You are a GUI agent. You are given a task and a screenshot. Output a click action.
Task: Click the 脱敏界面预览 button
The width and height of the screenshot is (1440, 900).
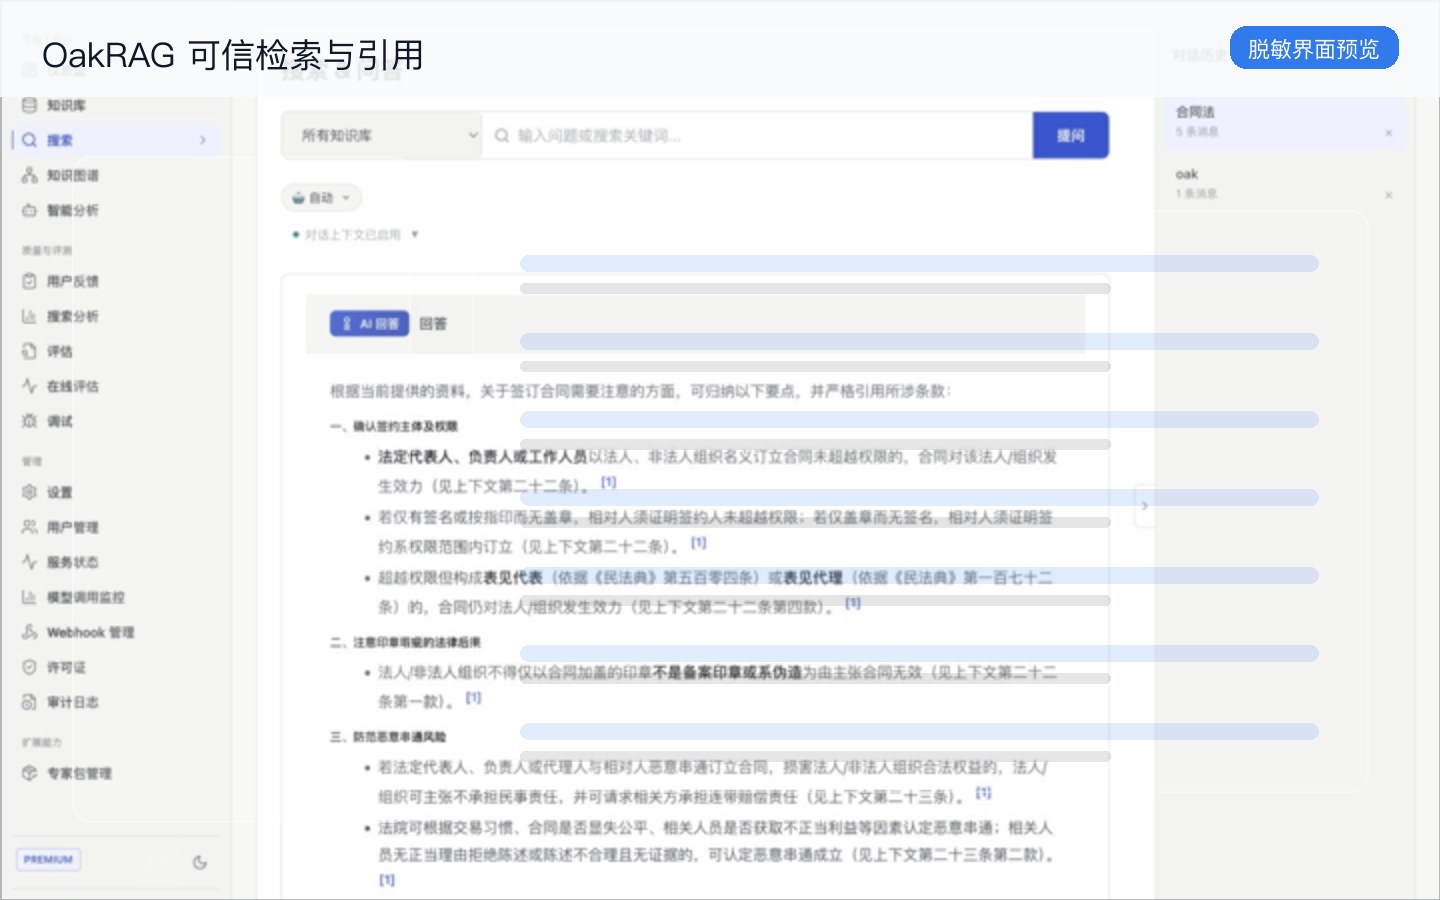point(1314,48)
